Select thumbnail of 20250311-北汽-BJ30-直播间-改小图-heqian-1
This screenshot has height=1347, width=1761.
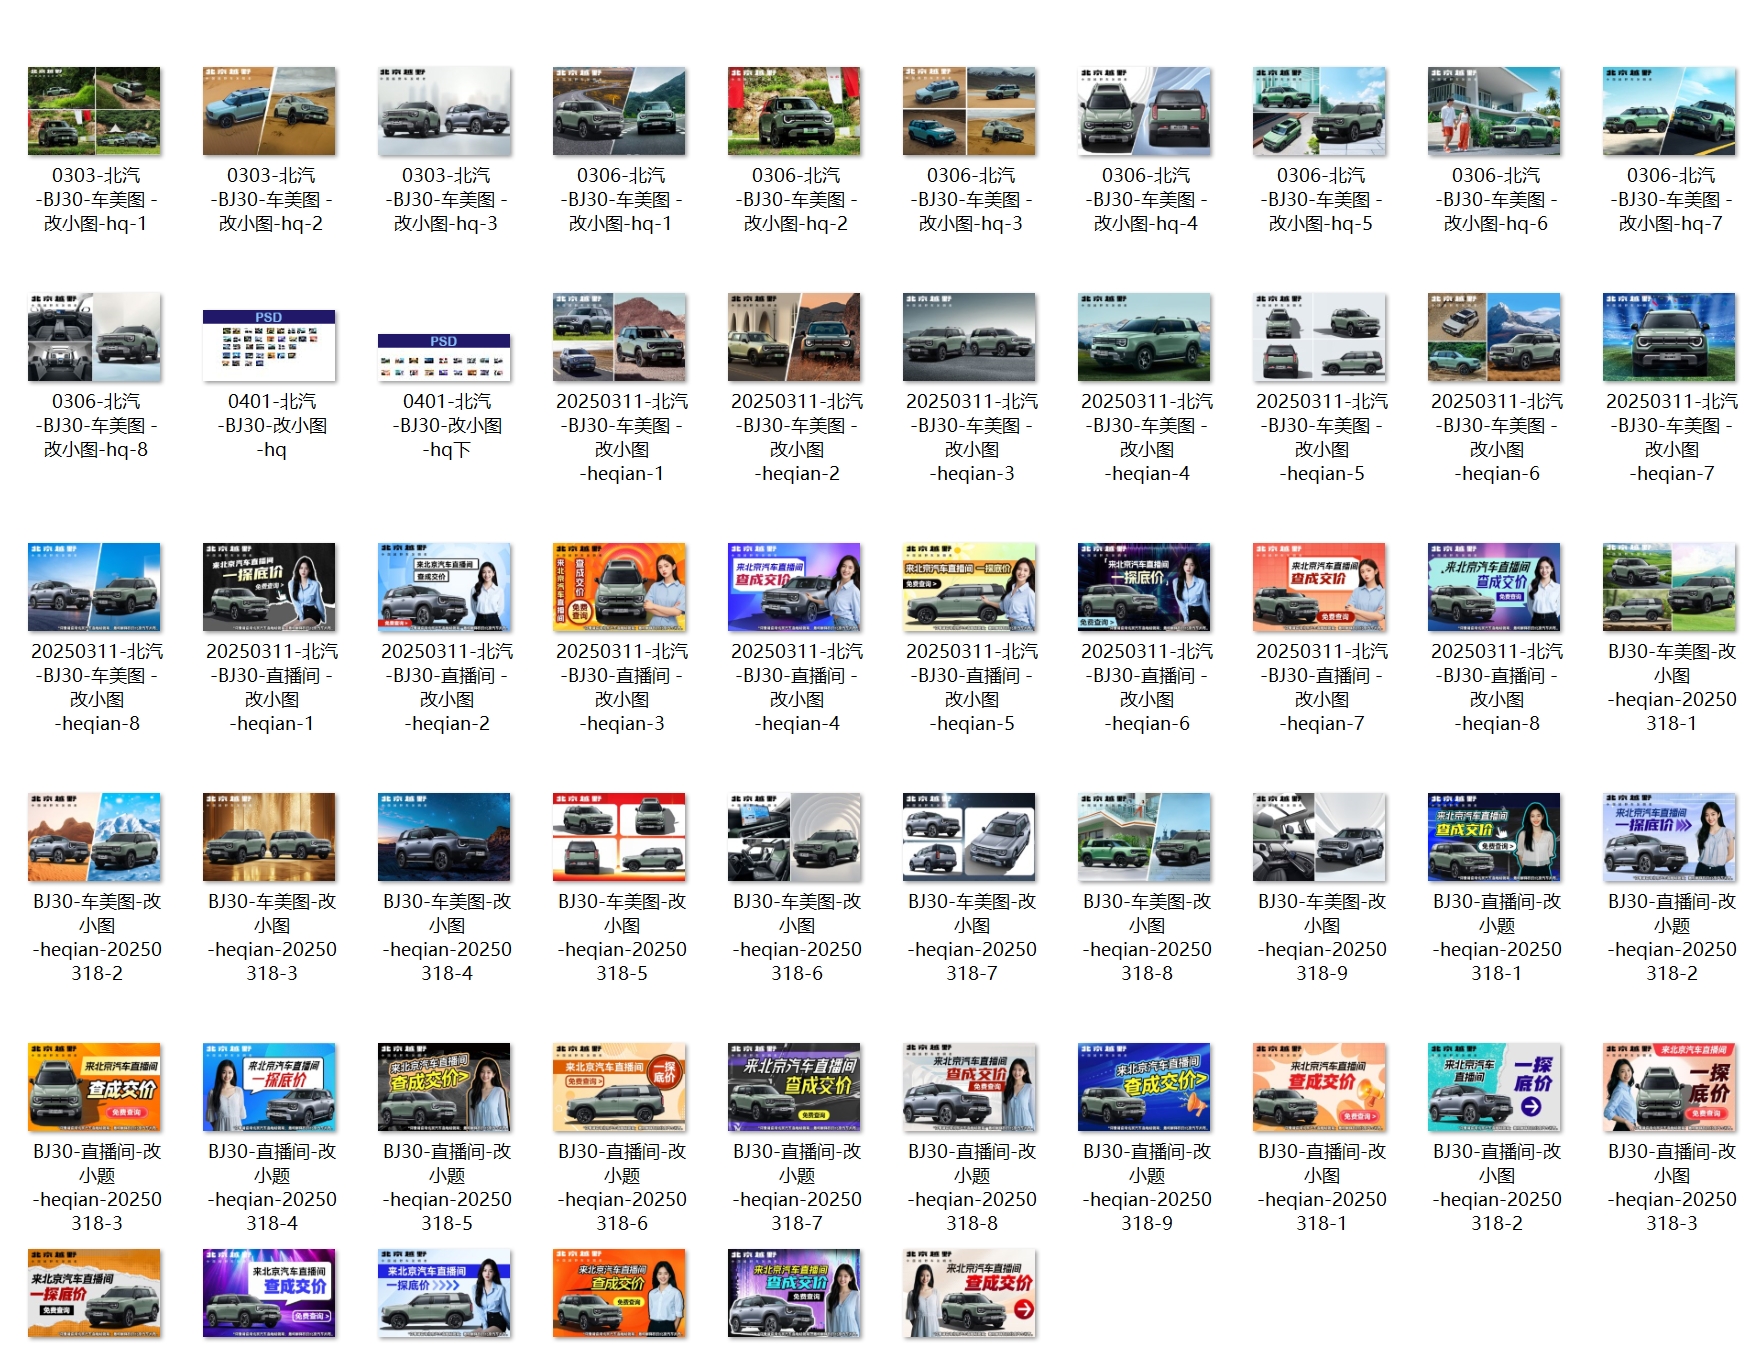[x=269, y=587]
